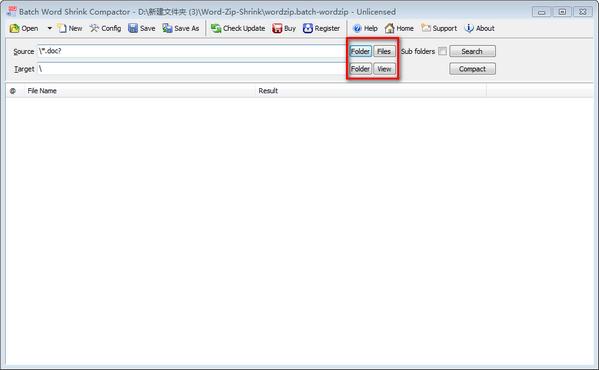Viewport: 599px width, 370px height.
Task: Open Help from the toolbar
Action: [x=365, y=28]
